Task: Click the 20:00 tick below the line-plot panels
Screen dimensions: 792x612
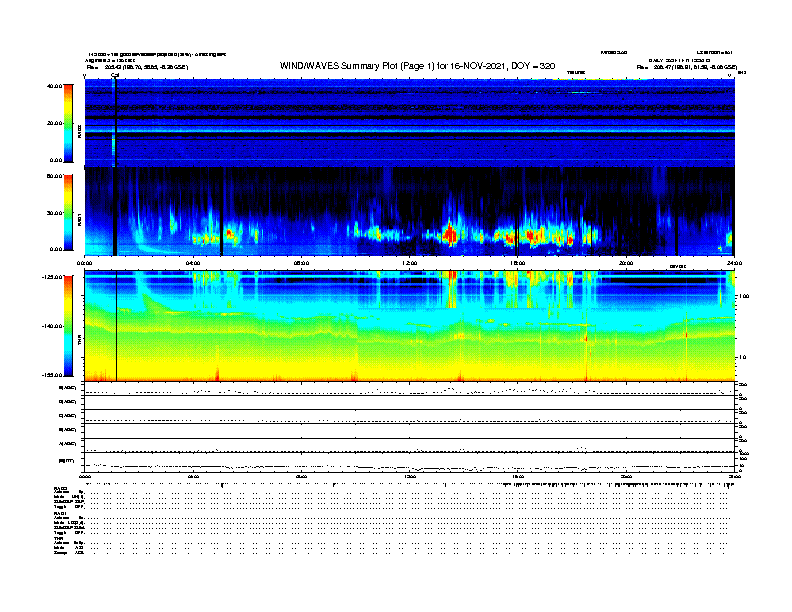Action: pos(626,477)
